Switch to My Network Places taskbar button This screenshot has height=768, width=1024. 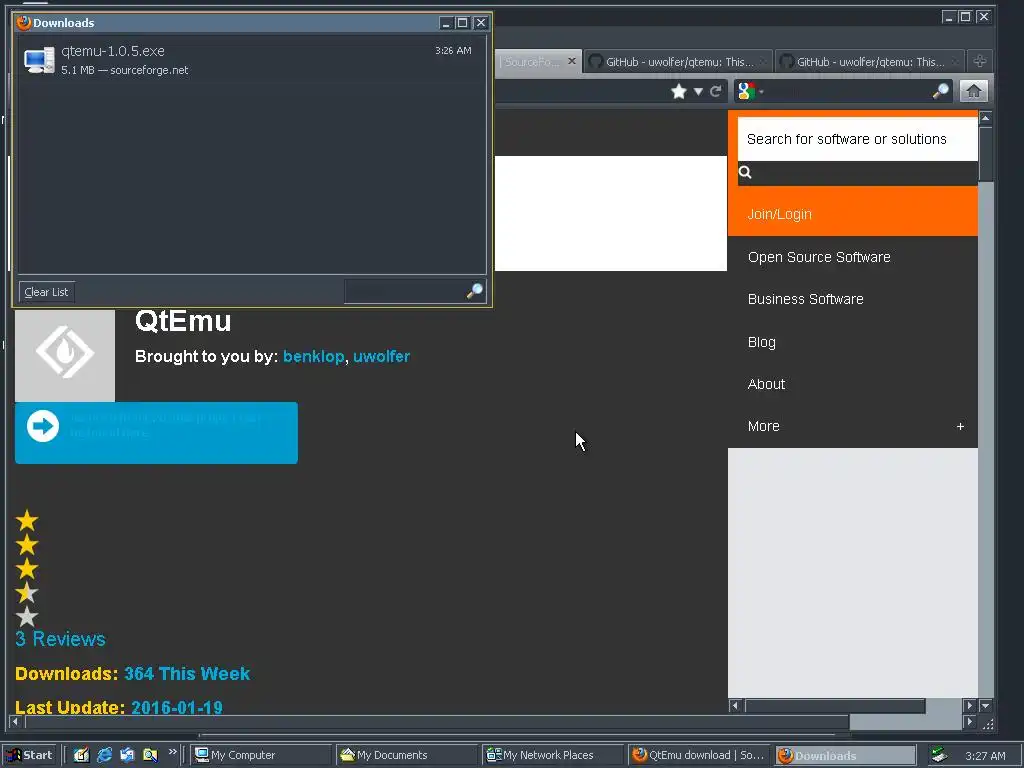pyautogui.click(x=553, y=755)
